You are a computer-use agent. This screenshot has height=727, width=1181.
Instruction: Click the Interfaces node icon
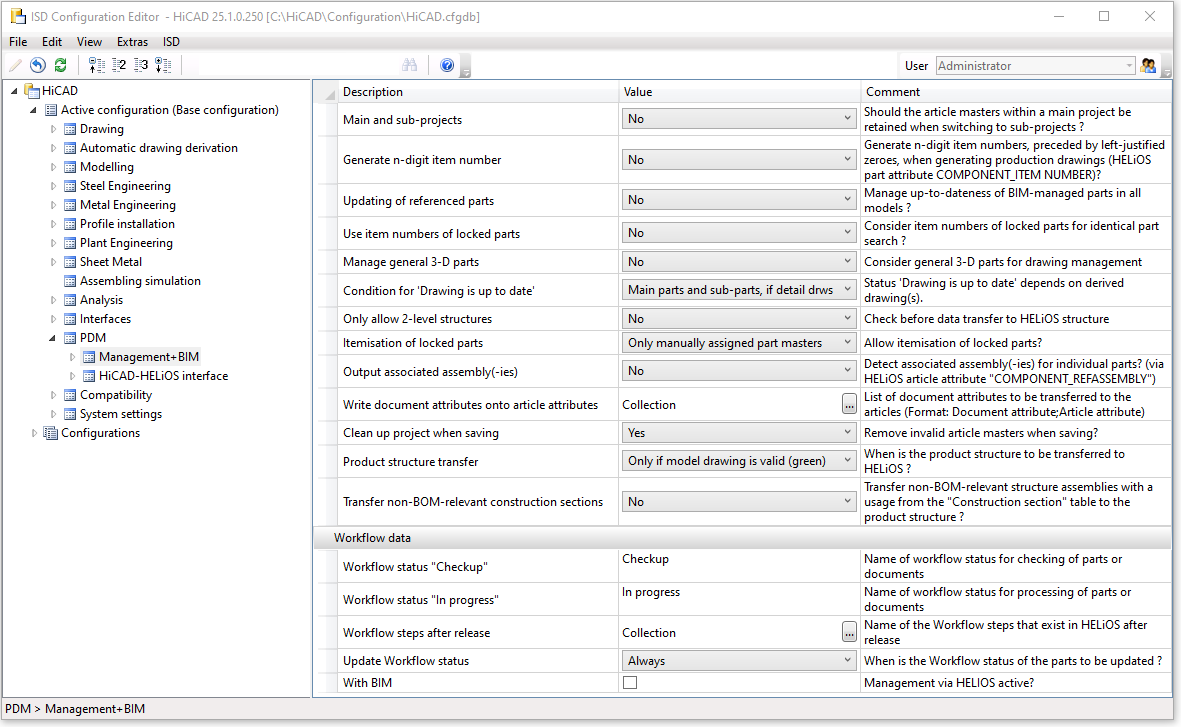pos(70,319)
